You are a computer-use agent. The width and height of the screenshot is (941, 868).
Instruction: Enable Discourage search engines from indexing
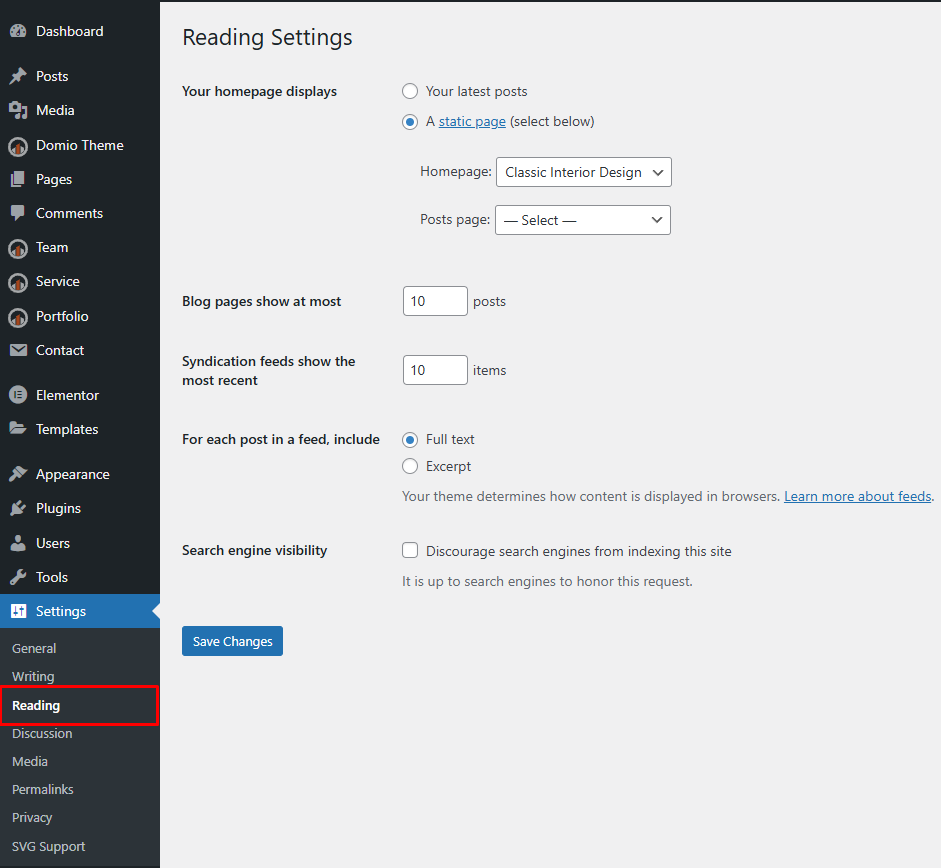410,550
